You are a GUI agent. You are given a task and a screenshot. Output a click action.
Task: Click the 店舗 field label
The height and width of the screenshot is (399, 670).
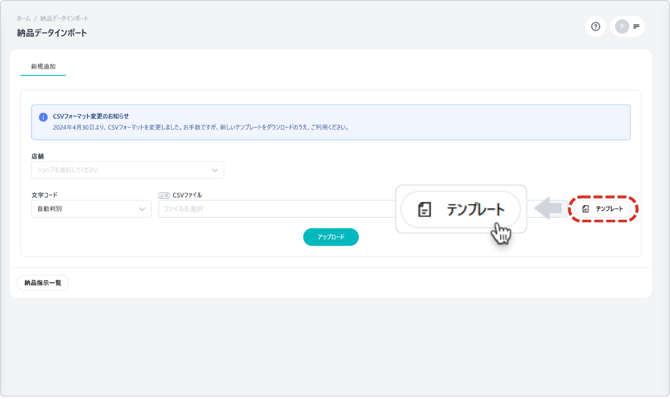38,156
